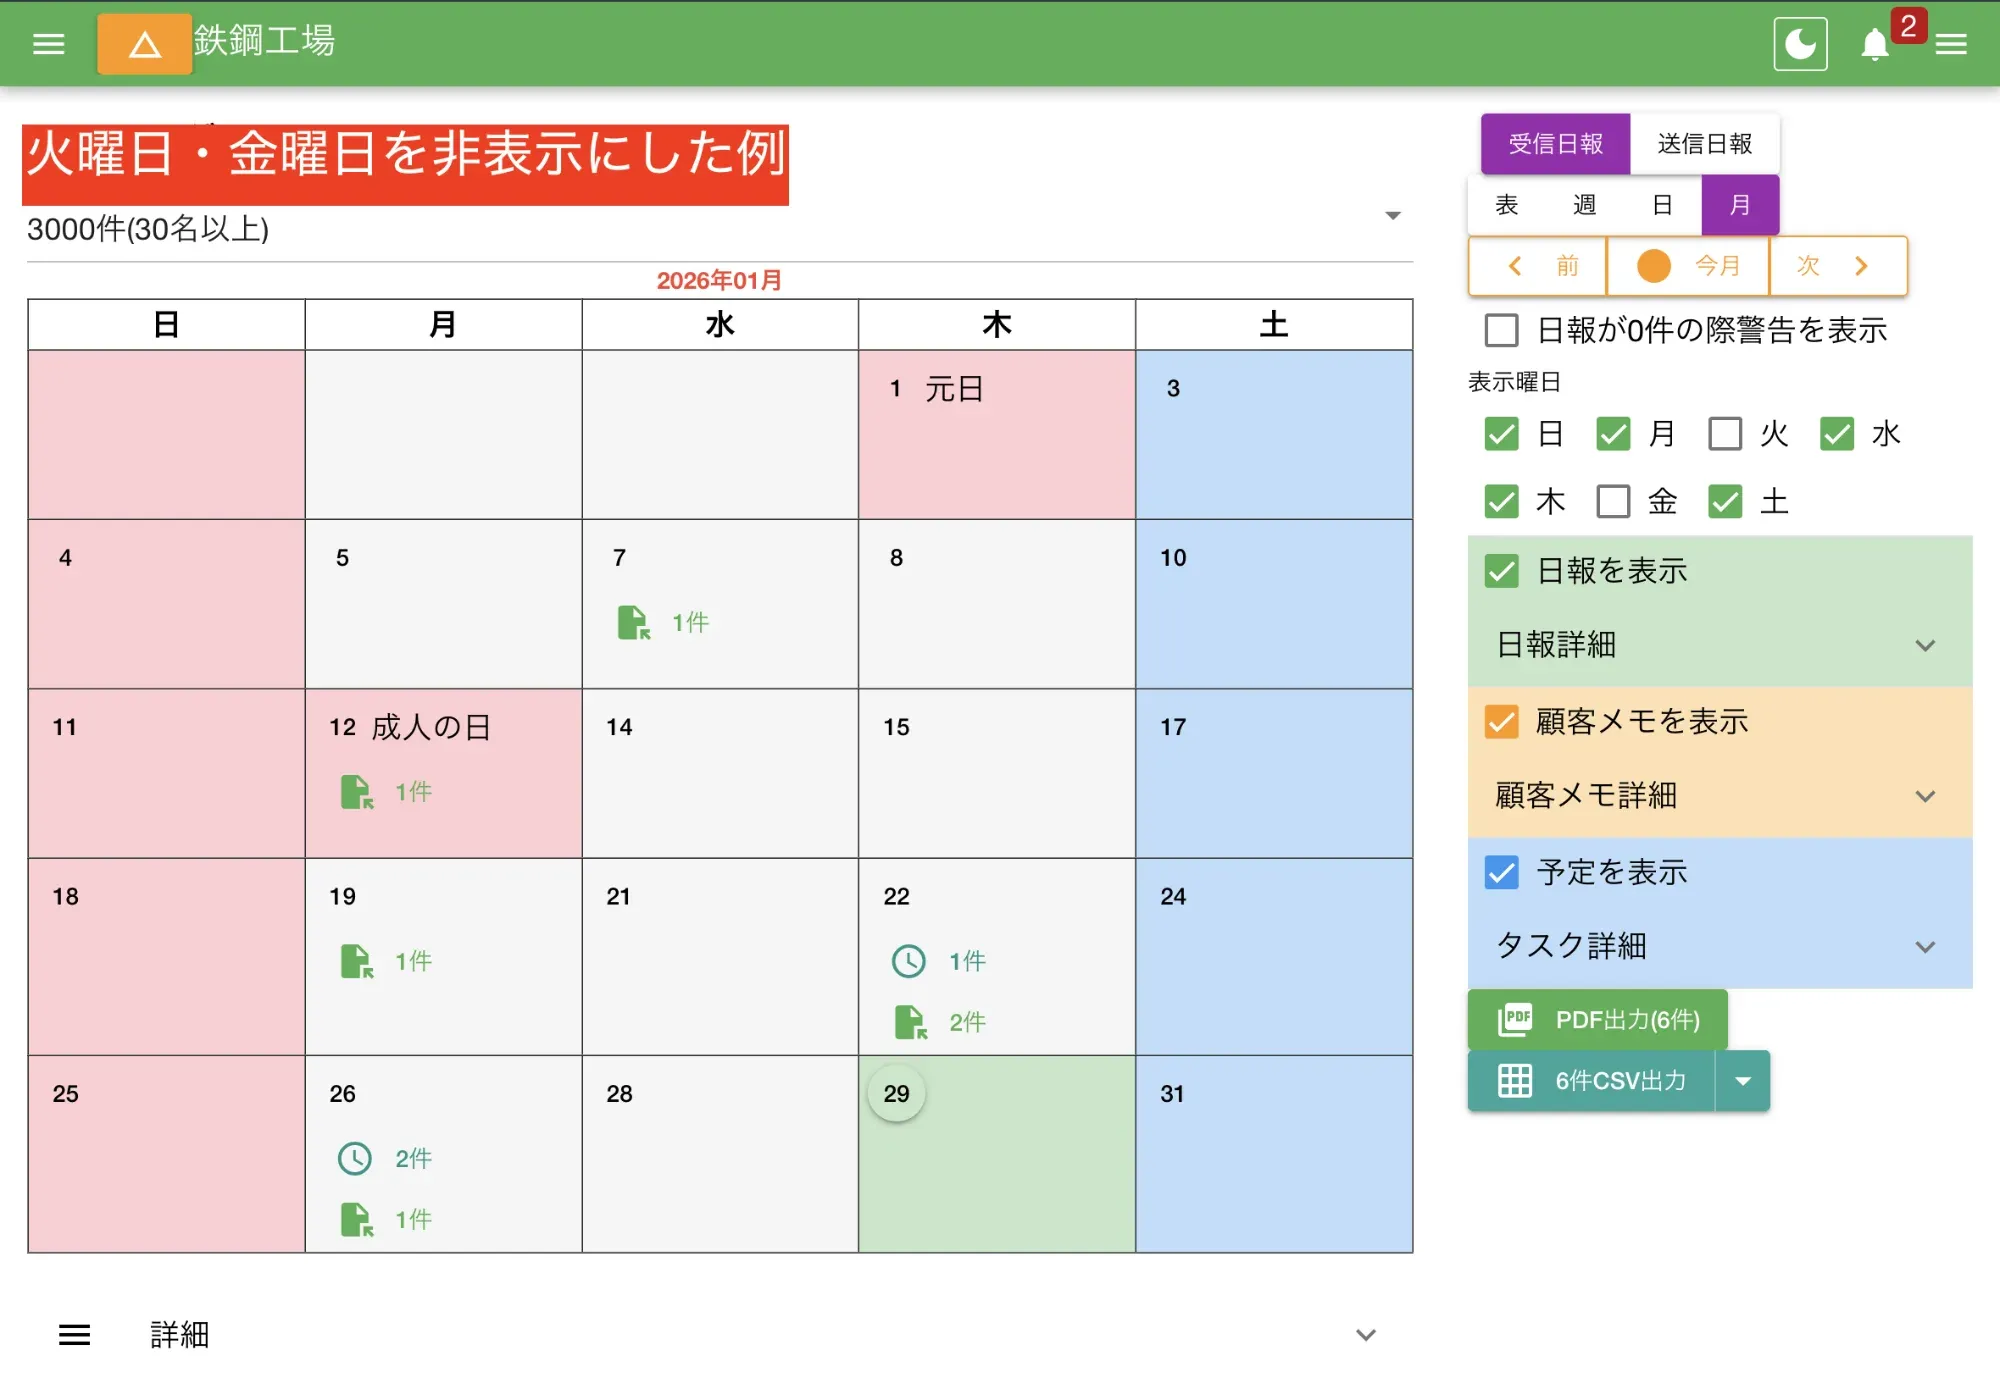The width and height of the screenshot is (2000, 1389).
Task: Go to next month with 次
Action: tap(1837, 266)
